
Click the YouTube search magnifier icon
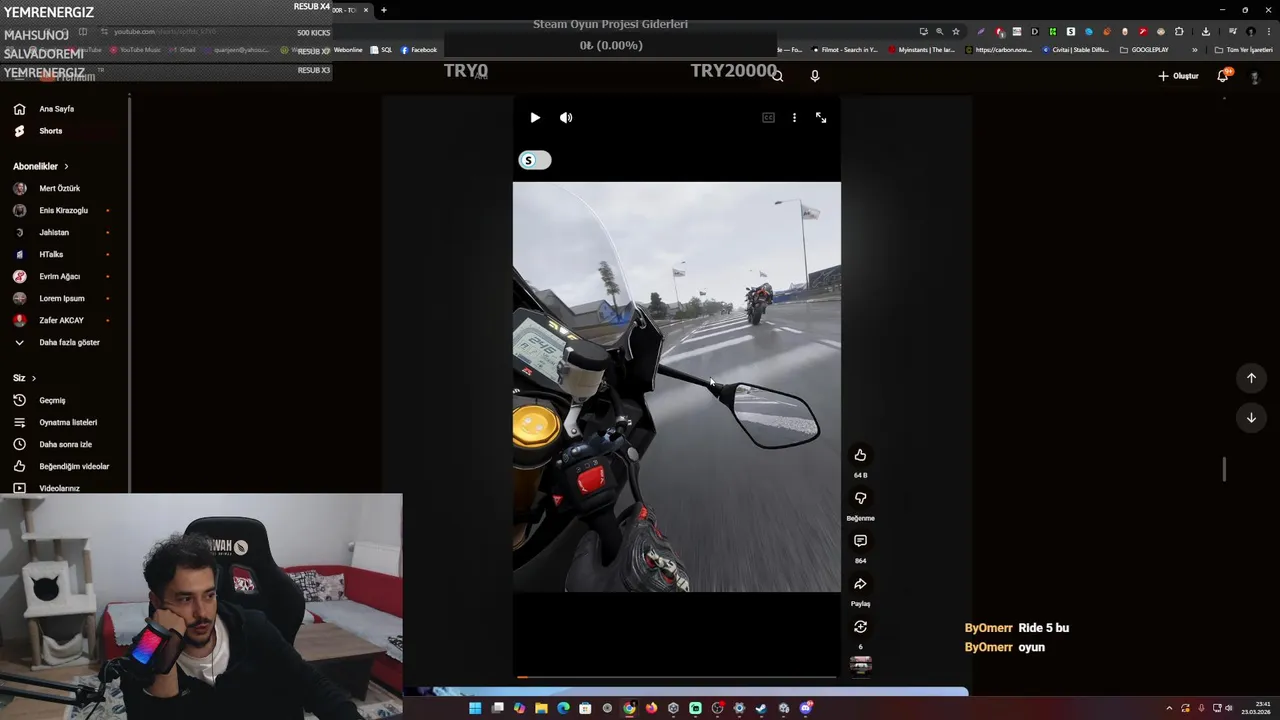coord(777,76)
